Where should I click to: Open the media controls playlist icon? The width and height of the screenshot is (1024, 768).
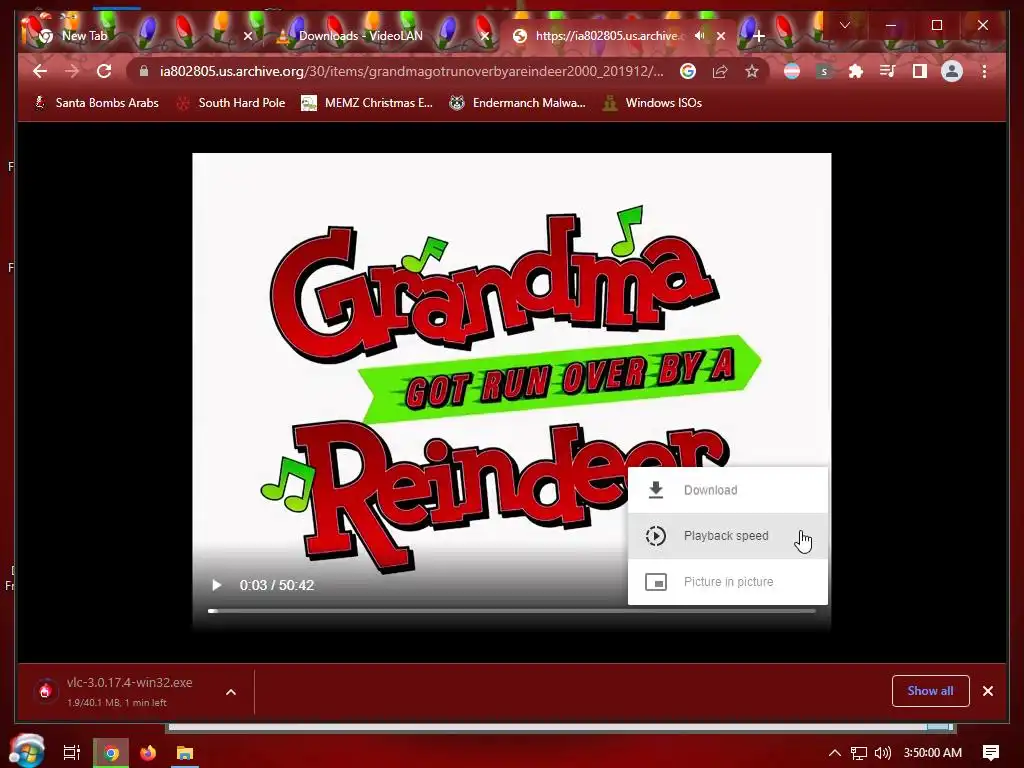[888, 71]
